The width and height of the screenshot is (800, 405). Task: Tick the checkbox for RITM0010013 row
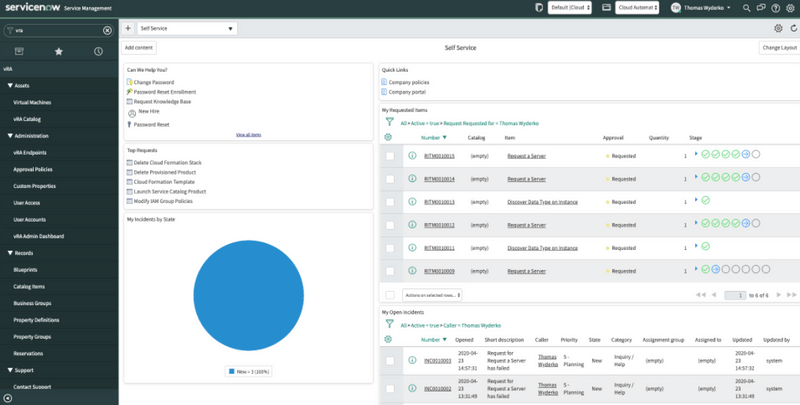click(390, 202)
